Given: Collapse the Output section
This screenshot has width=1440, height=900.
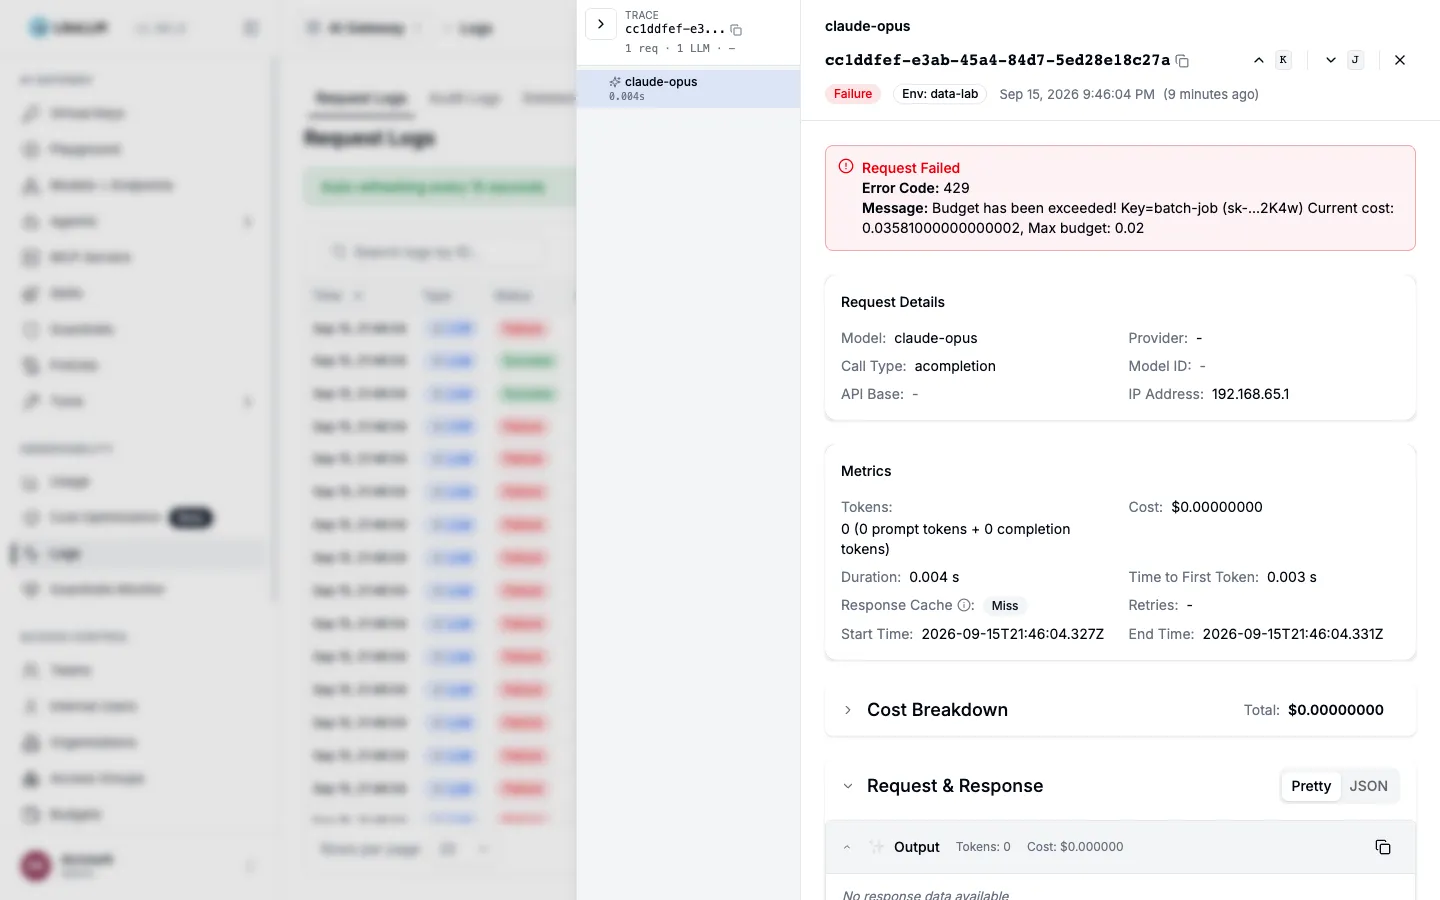Looking at the screenshot, I should pos(847,847).
